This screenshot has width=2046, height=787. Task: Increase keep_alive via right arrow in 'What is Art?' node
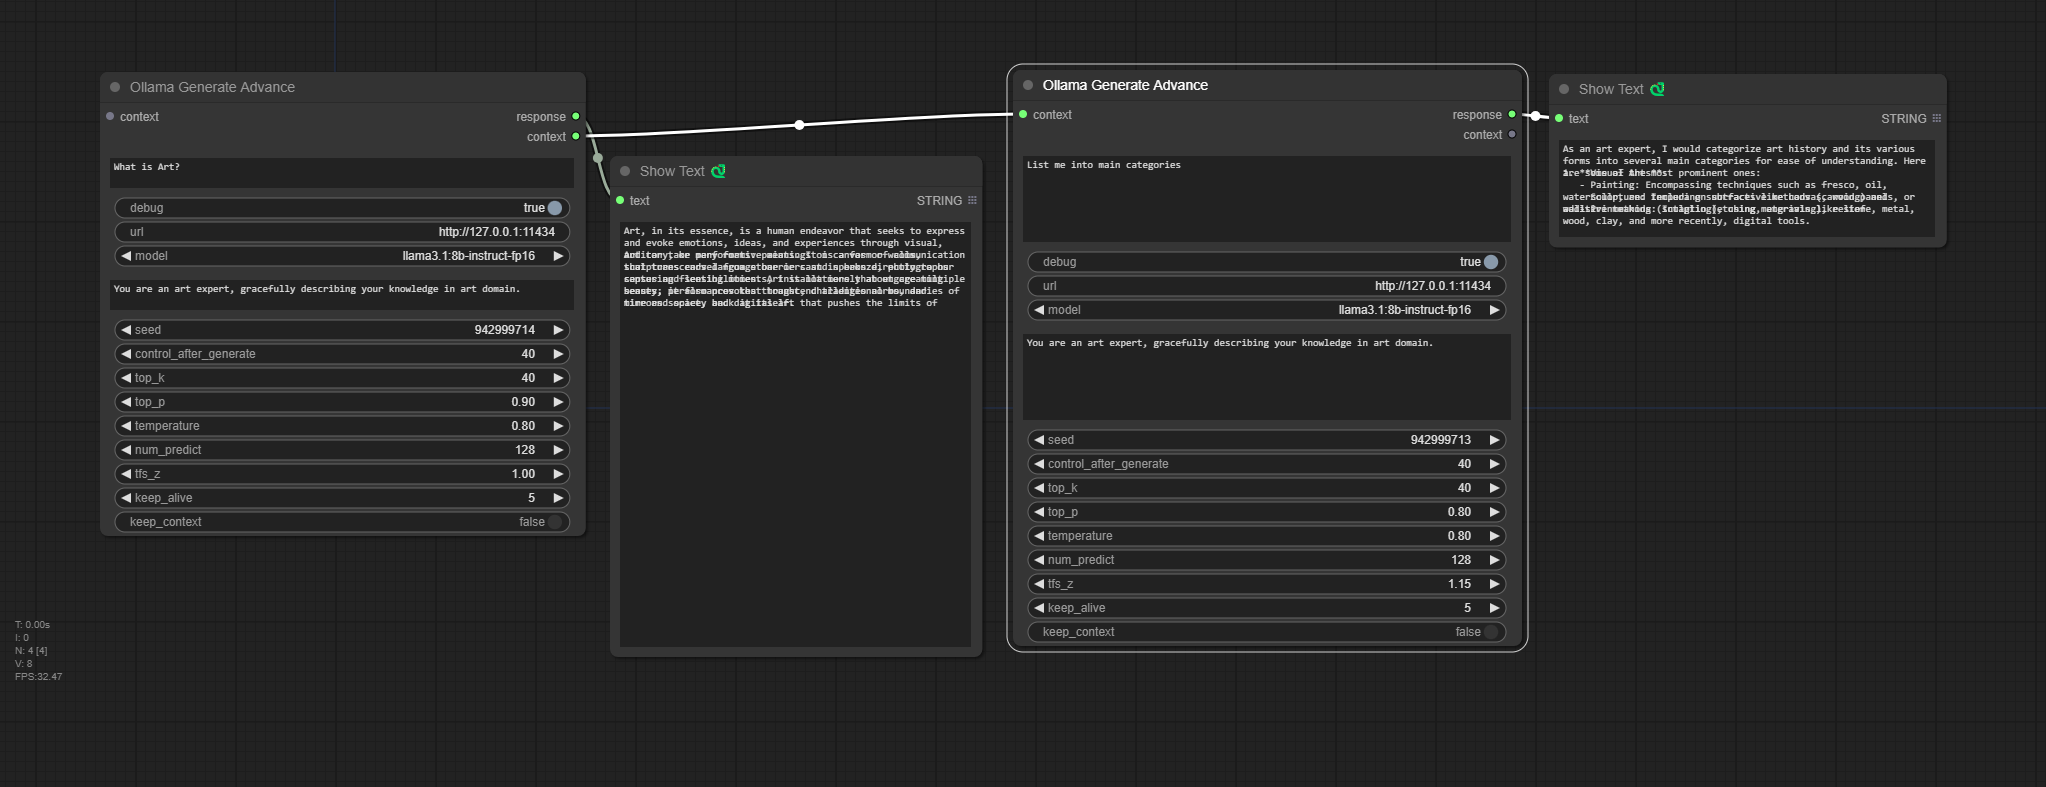click(558, 498)
